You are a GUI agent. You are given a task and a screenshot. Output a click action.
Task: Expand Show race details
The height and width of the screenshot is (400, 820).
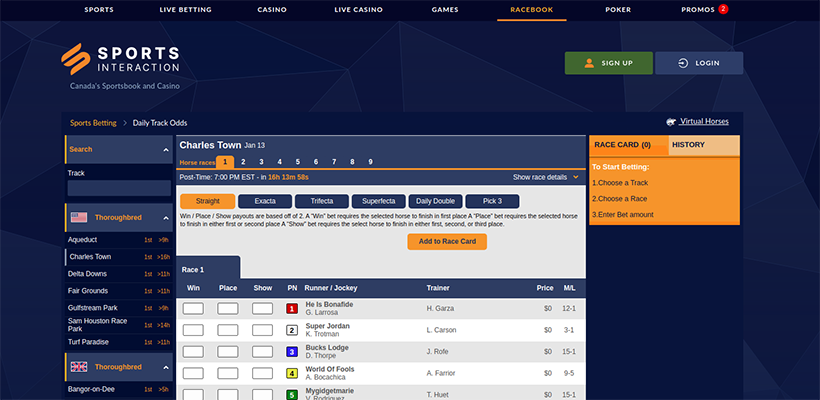point(545,177)
